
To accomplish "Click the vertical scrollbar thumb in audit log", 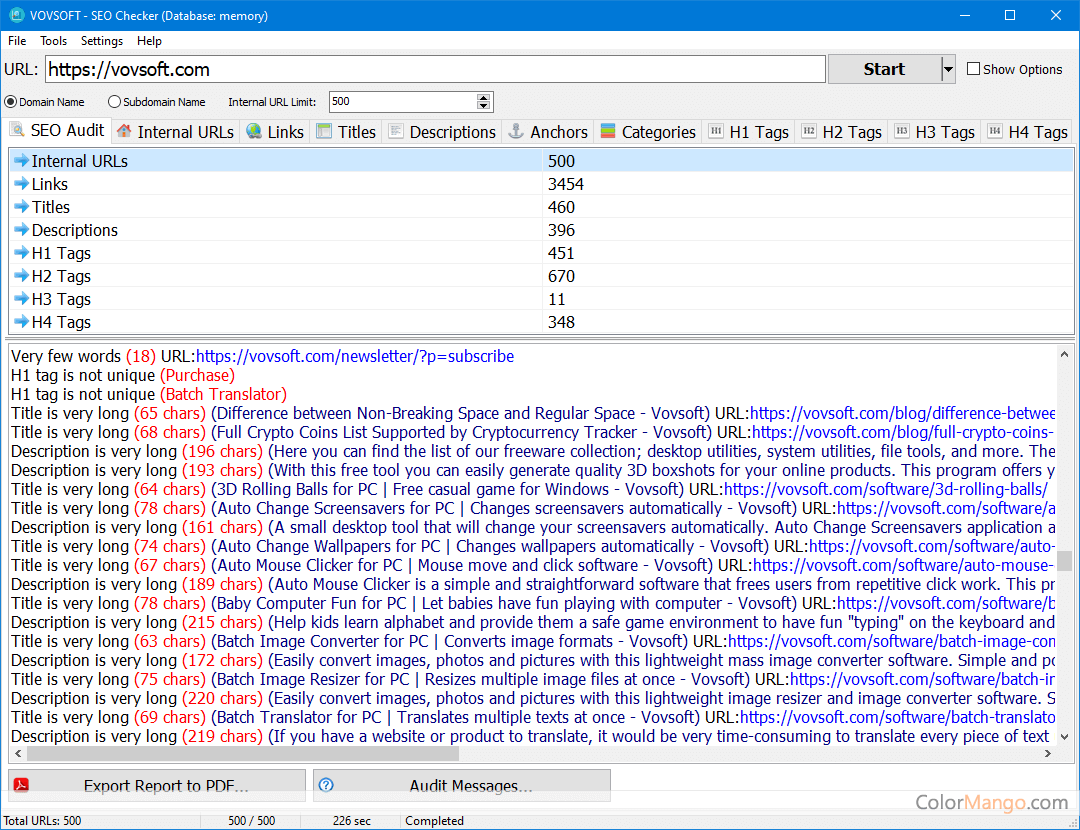I will coord(1064,560).
